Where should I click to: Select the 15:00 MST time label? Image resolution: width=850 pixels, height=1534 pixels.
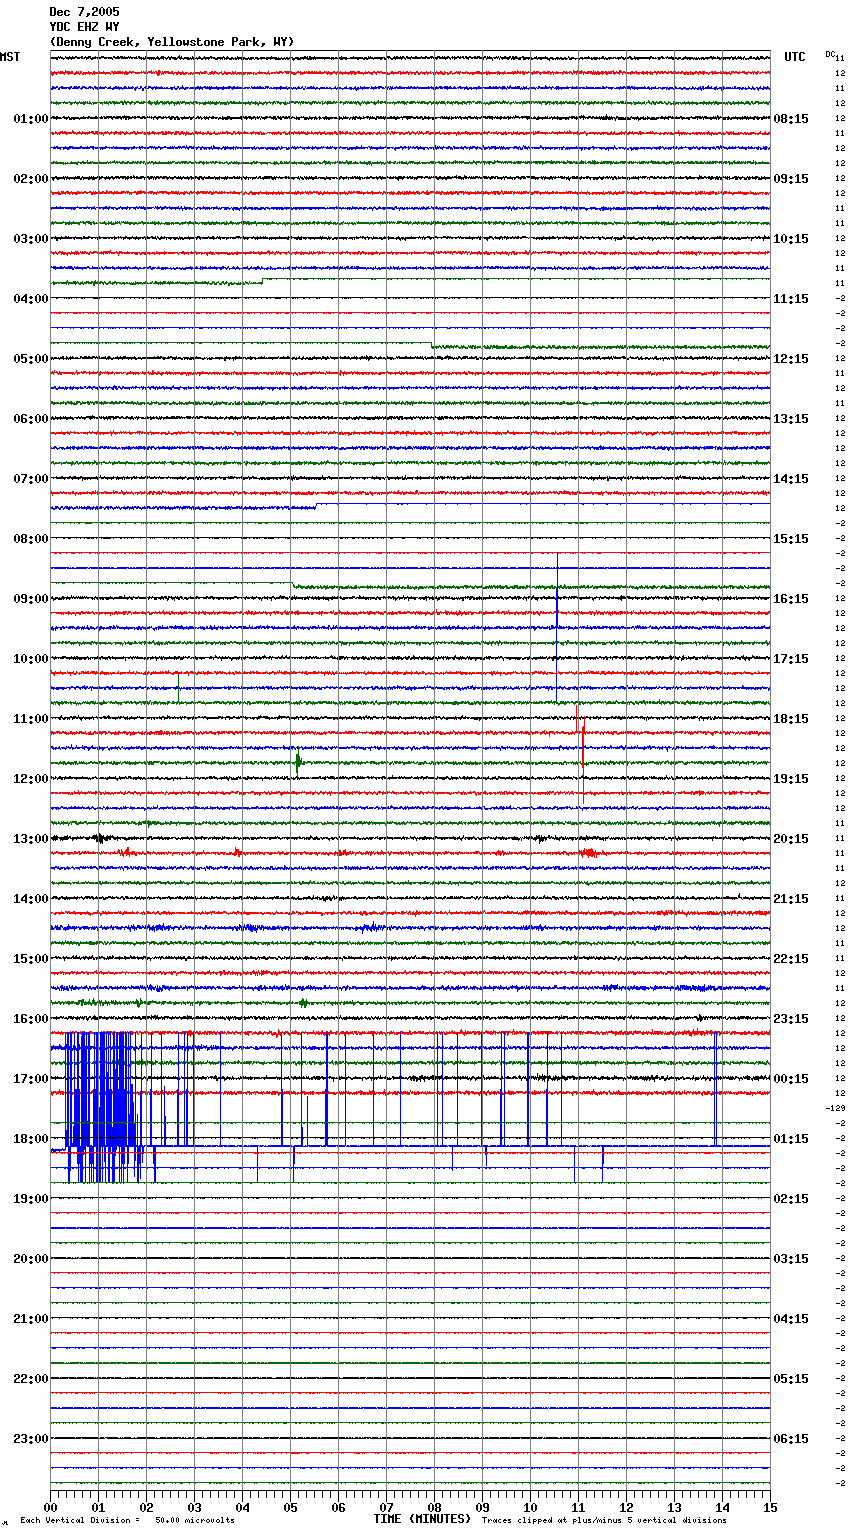pyautogui.click(x=31, y=959)
